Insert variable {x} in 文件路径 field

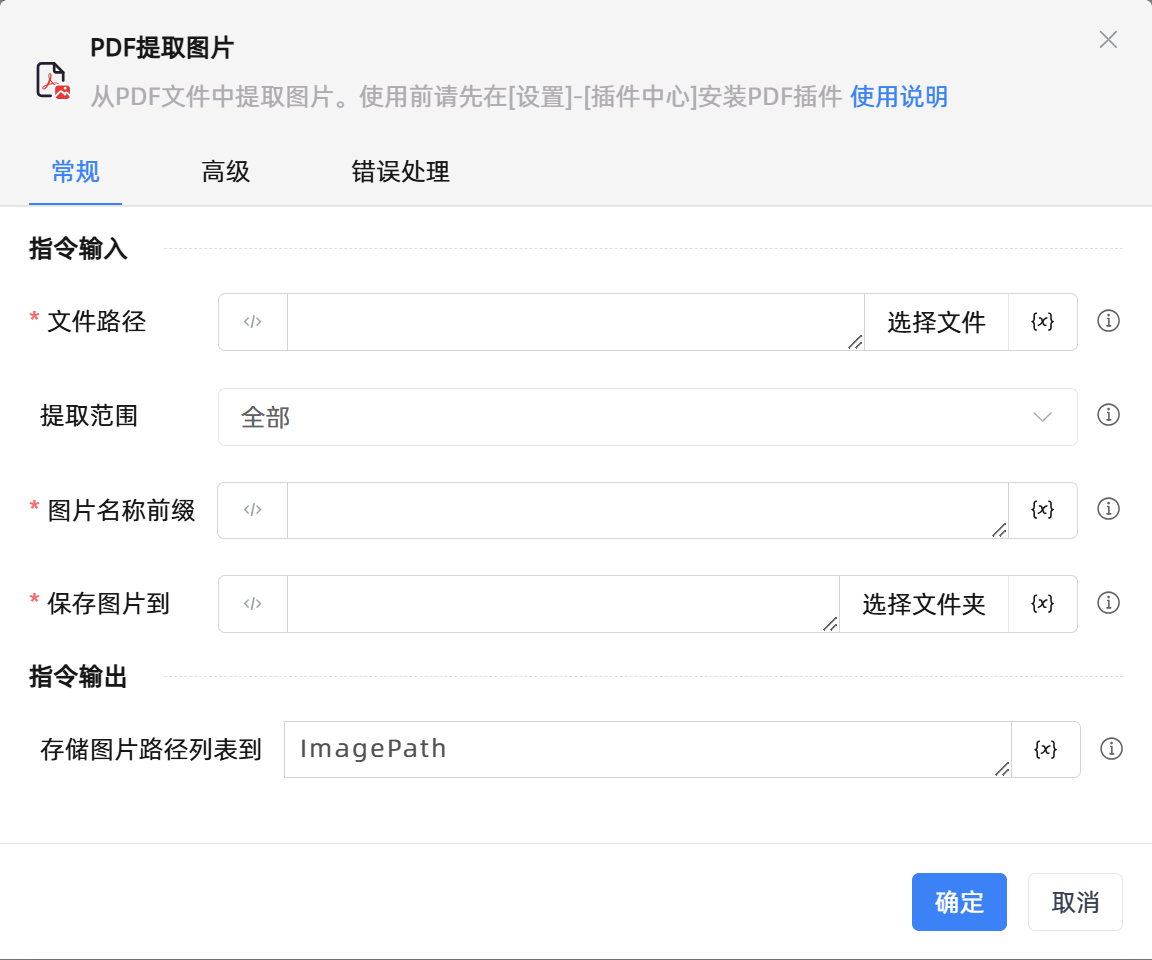[1043, 322]
